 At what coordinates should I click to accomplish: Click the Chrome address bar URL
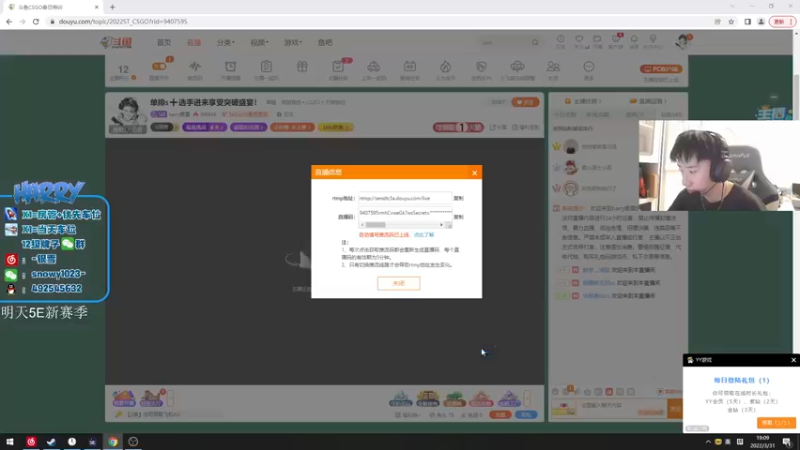(123, 21)
